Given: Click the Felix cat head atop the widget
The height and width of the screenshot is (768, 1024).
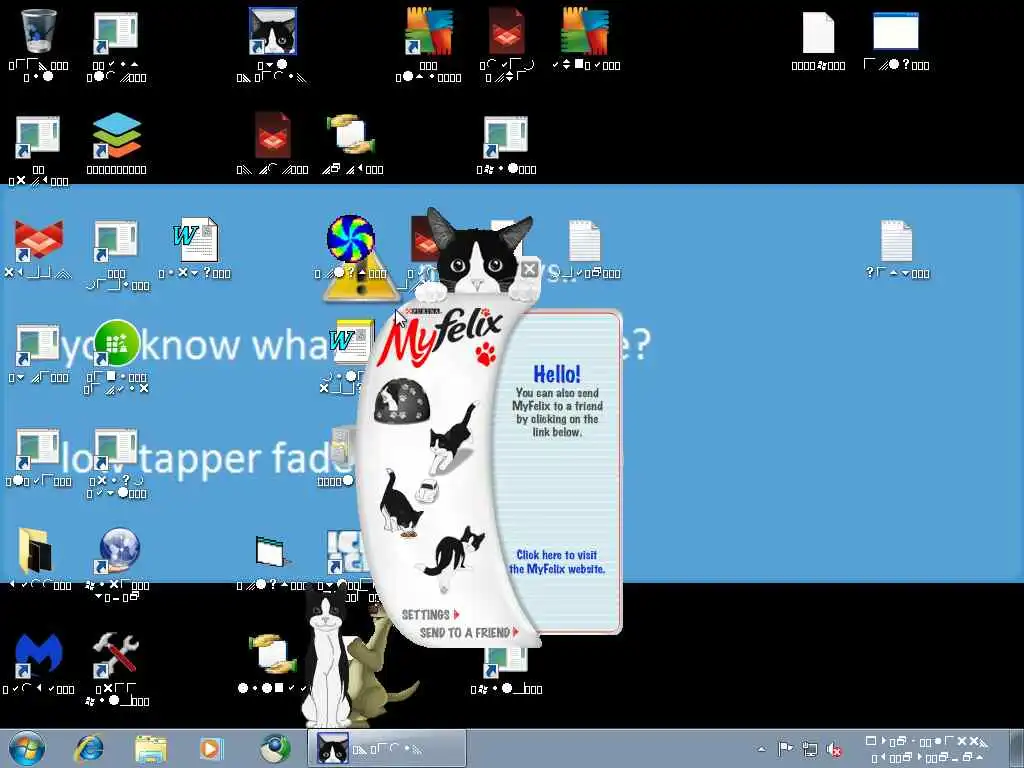Looking at the screenshot, I should (x=478, y=255).
